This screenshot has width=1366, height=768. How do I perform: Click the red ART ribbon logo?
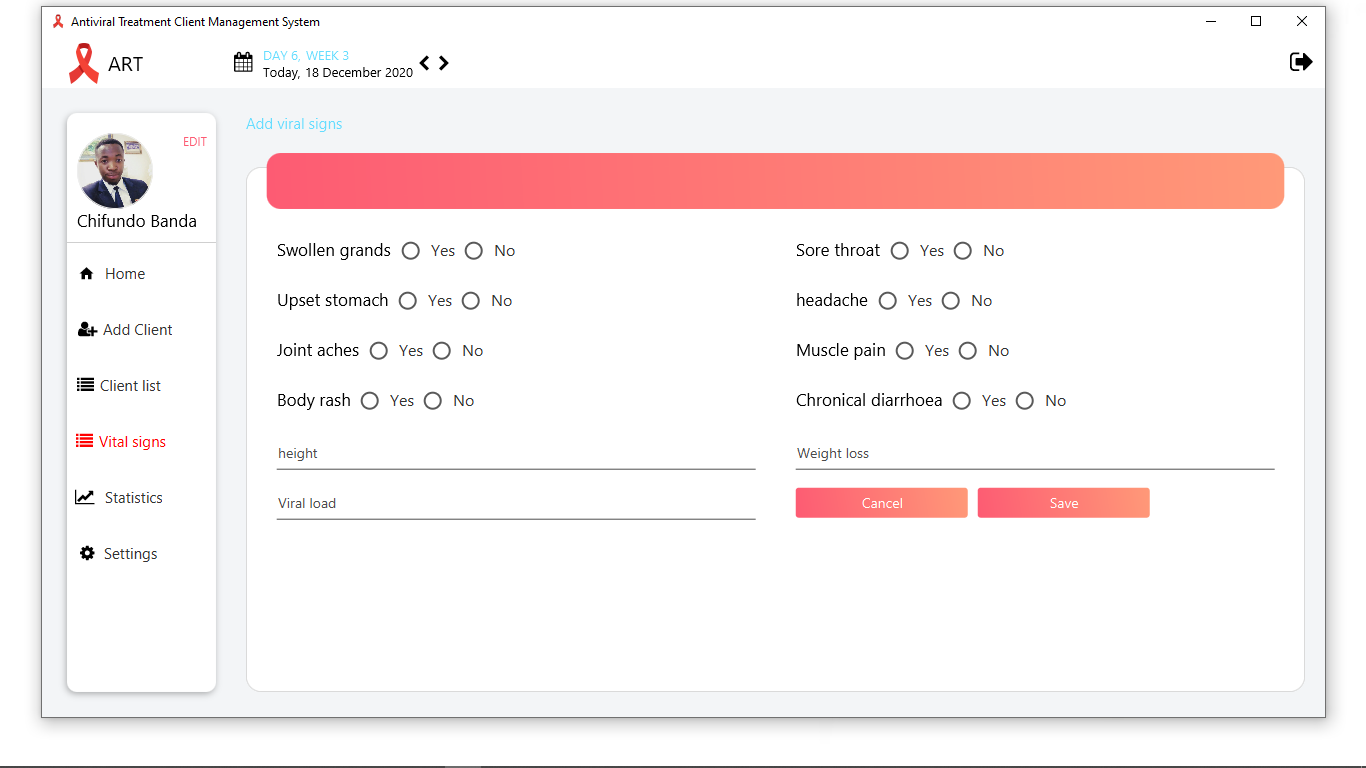click(x=84, y=63)
